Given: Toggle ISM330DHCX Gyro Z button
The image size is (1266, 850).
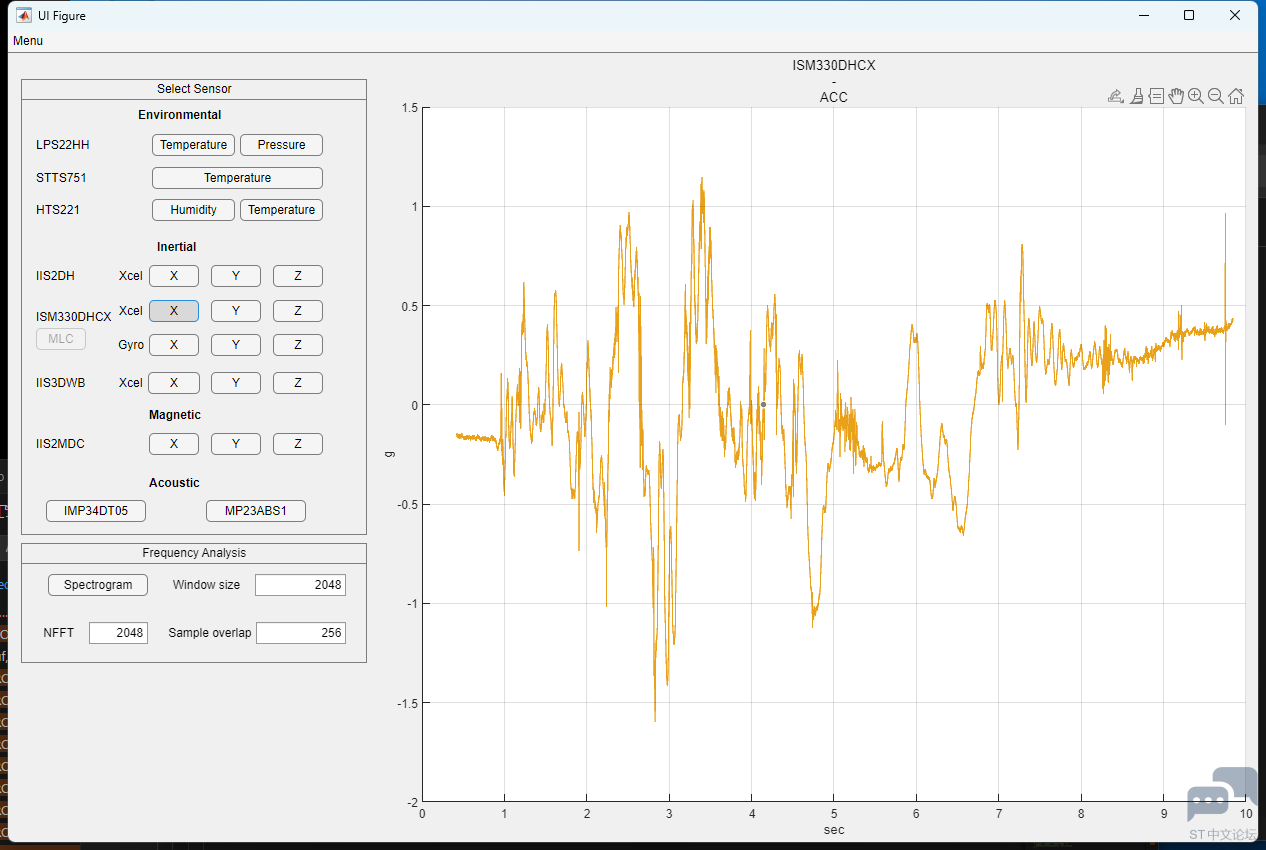Looking at the screenshot, I should (x=298, y=345).
